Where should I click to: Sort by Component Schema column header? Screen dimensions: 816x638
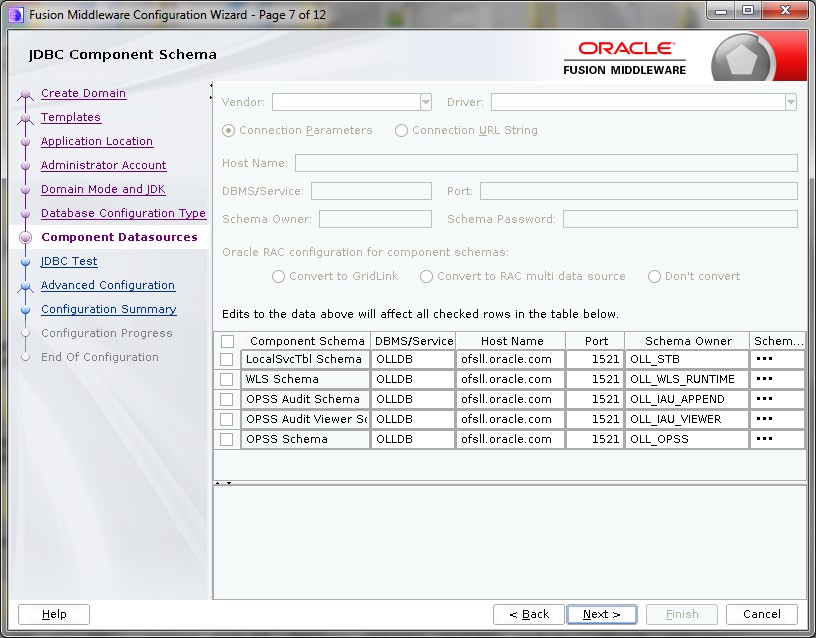(306, 341)
